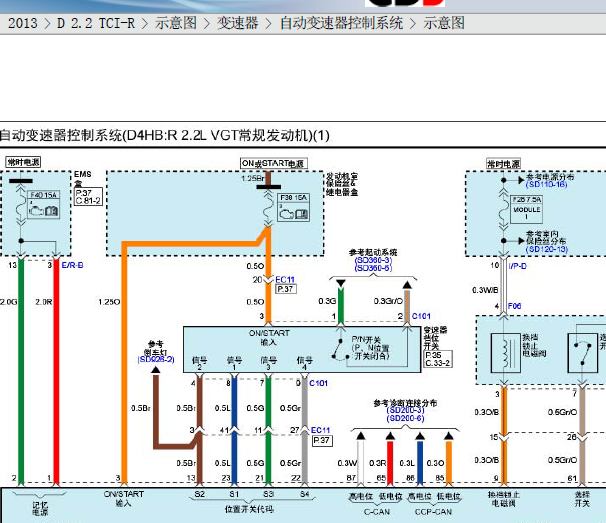Screen dimensions: 606x523
Task: Click the E/R-B connector label
Action: click(x=72, y=265)
